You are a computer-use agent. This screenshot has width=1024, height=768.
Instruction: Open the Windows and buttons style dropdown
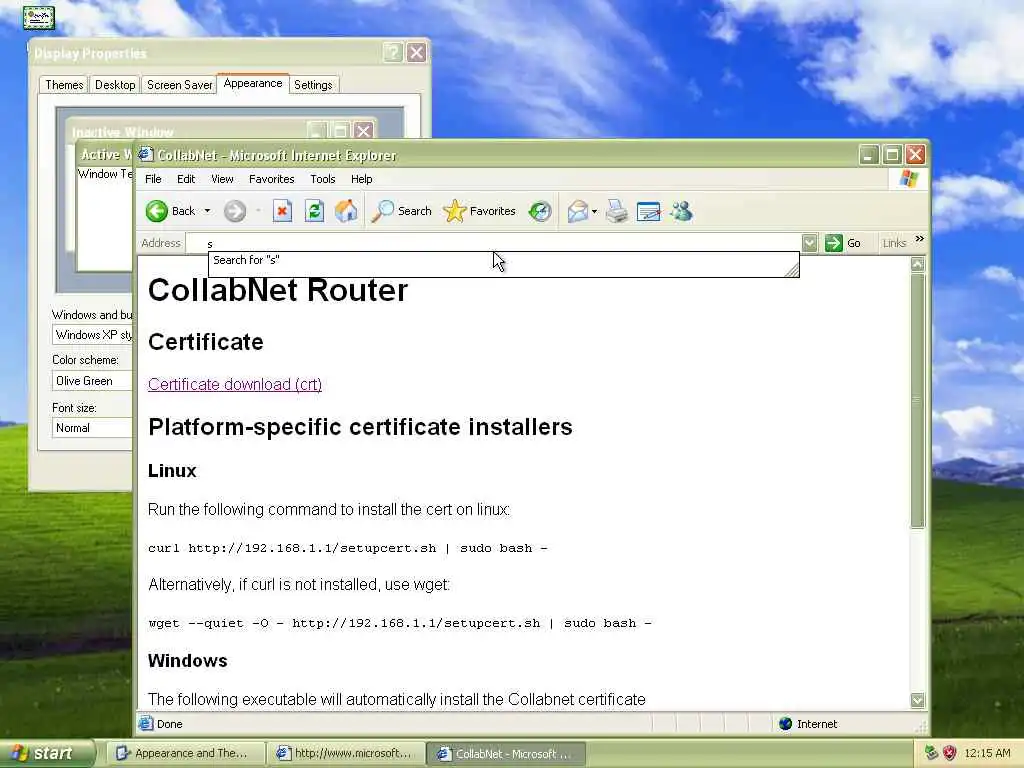click(x=92, y=334)
